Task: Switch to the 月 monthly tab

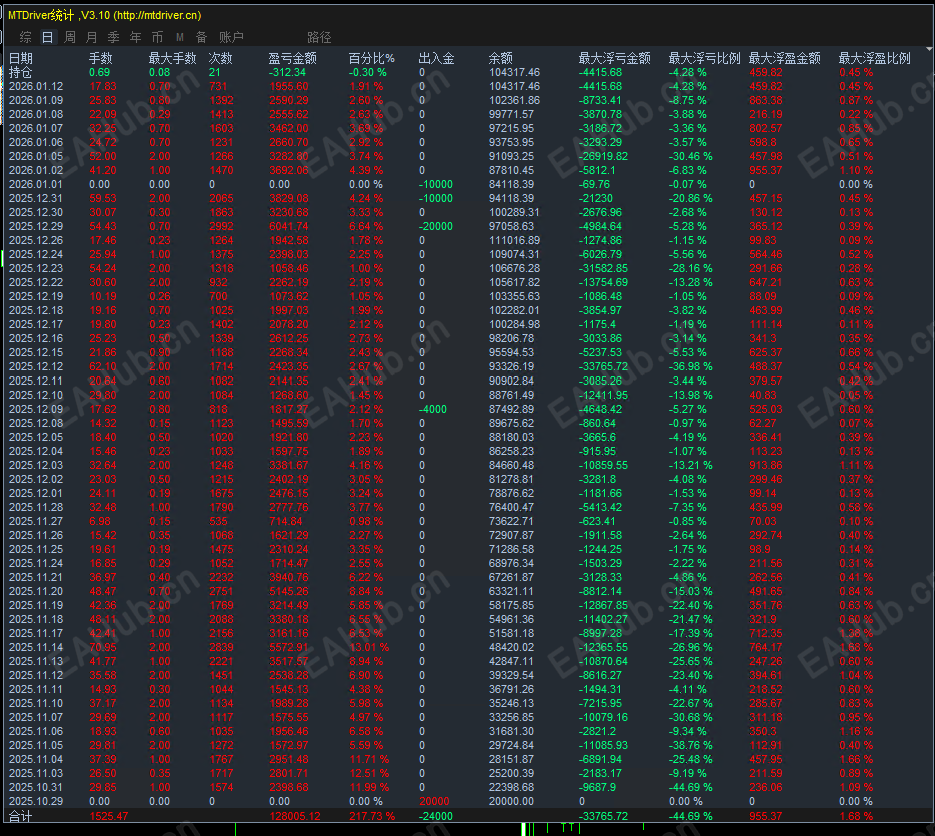Action: pyautogui.click(x=91, y=38)
